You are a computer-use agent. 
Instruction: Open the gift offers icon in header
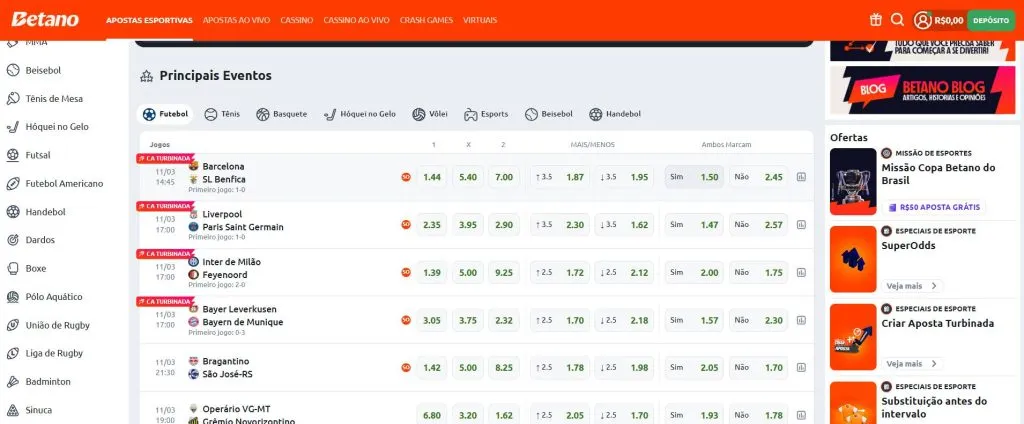(876, 20)
